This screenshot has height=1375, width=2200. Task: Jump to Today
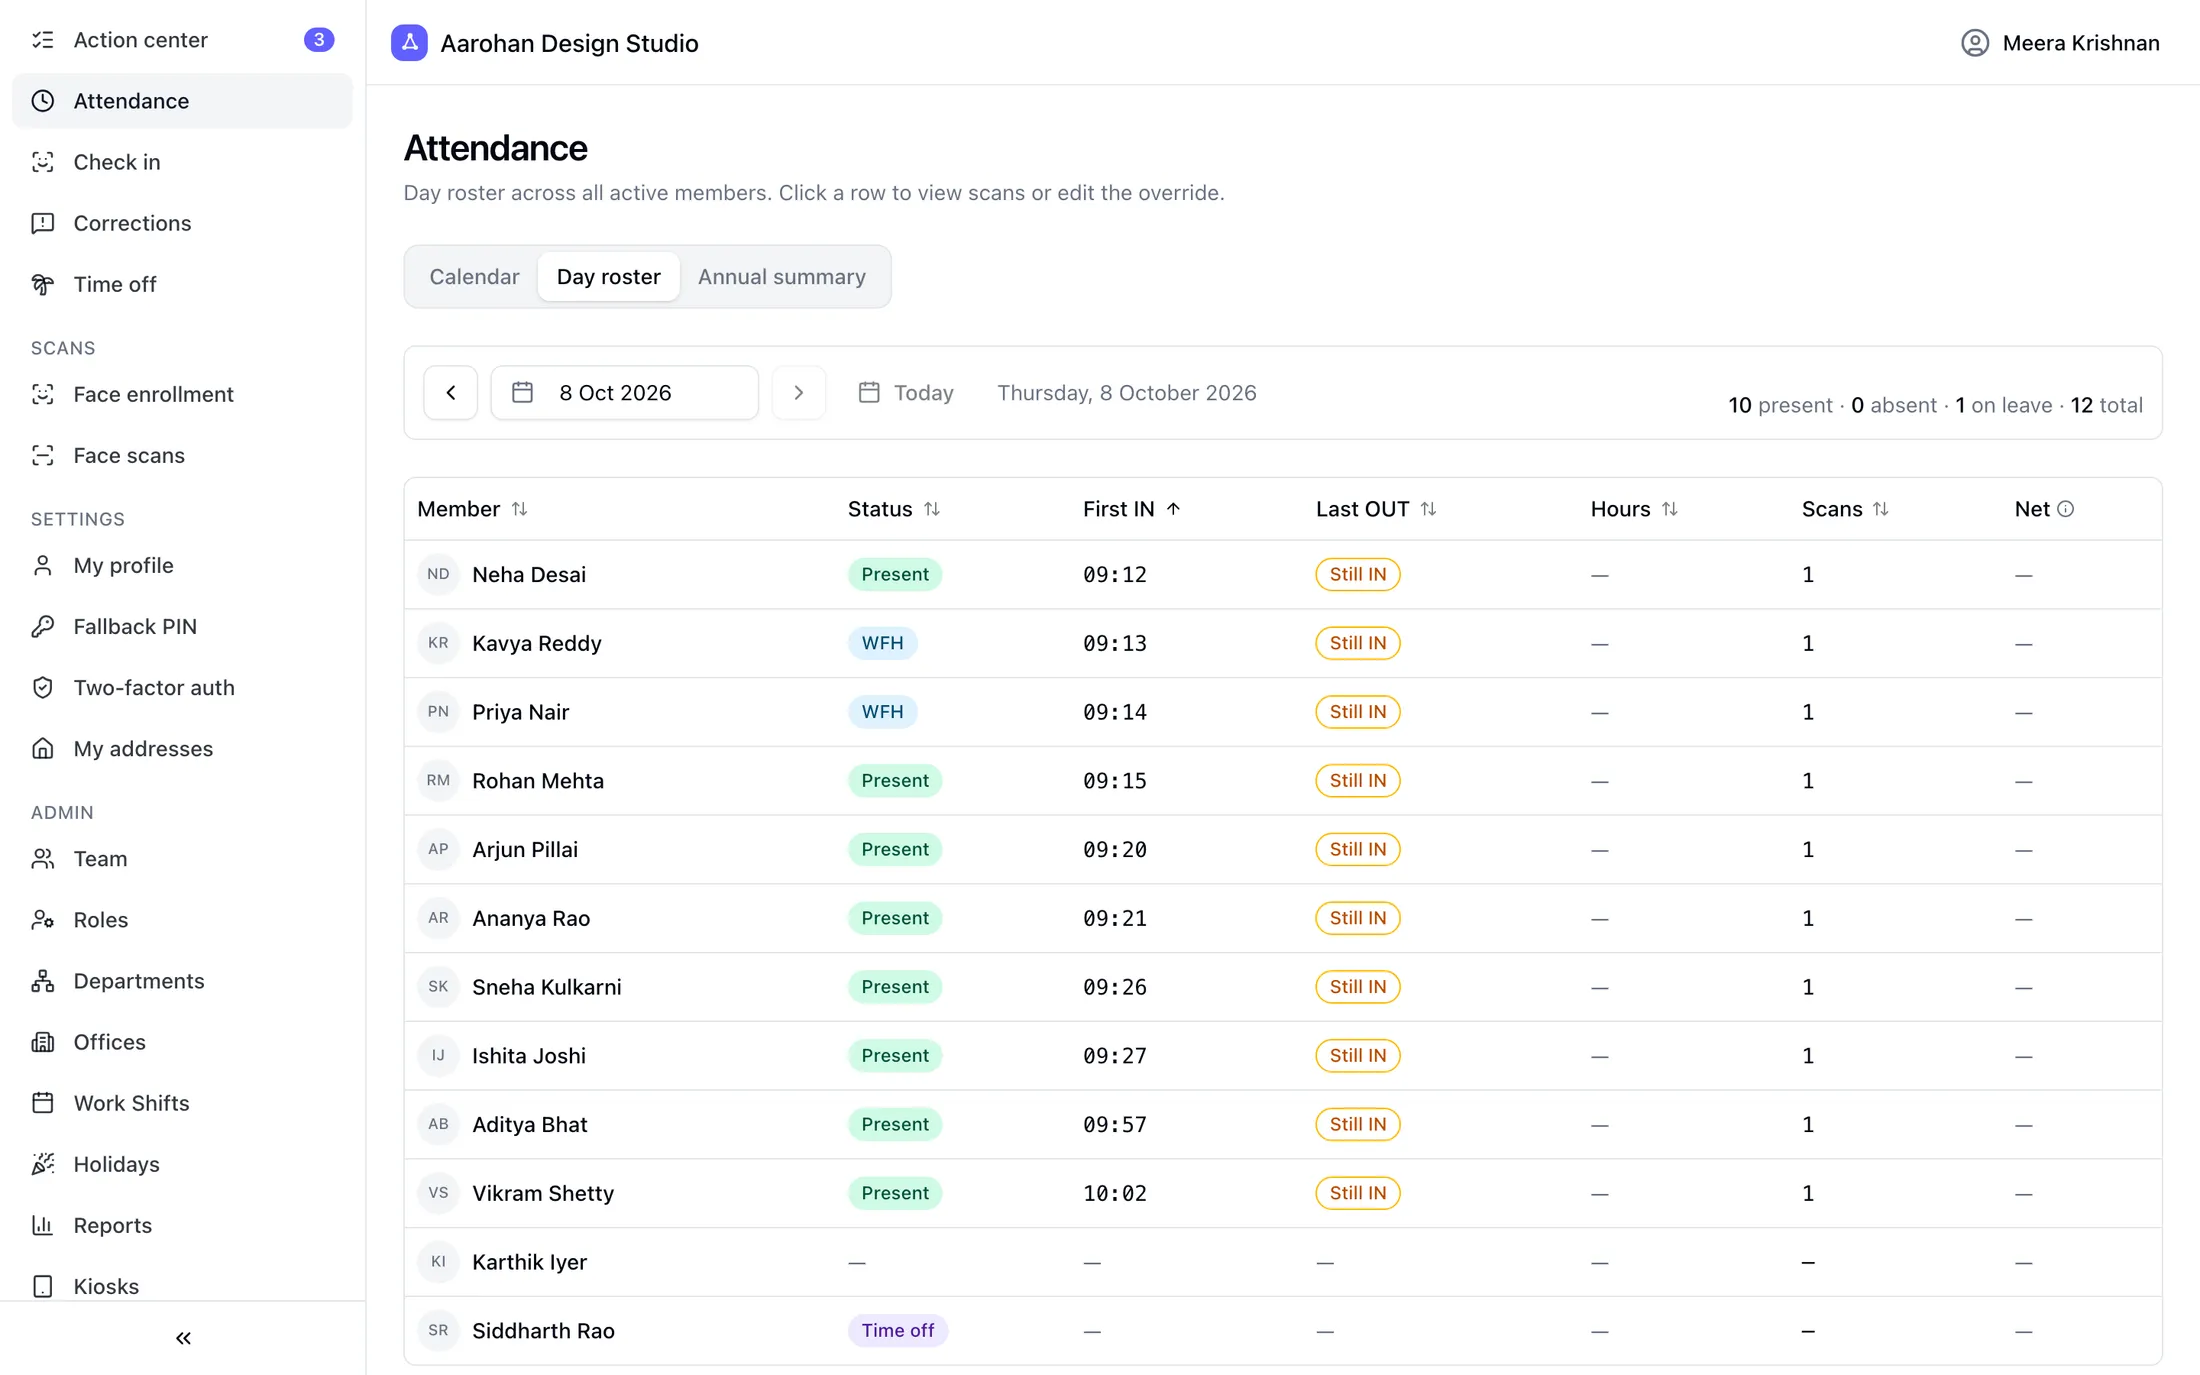point(906,393)
